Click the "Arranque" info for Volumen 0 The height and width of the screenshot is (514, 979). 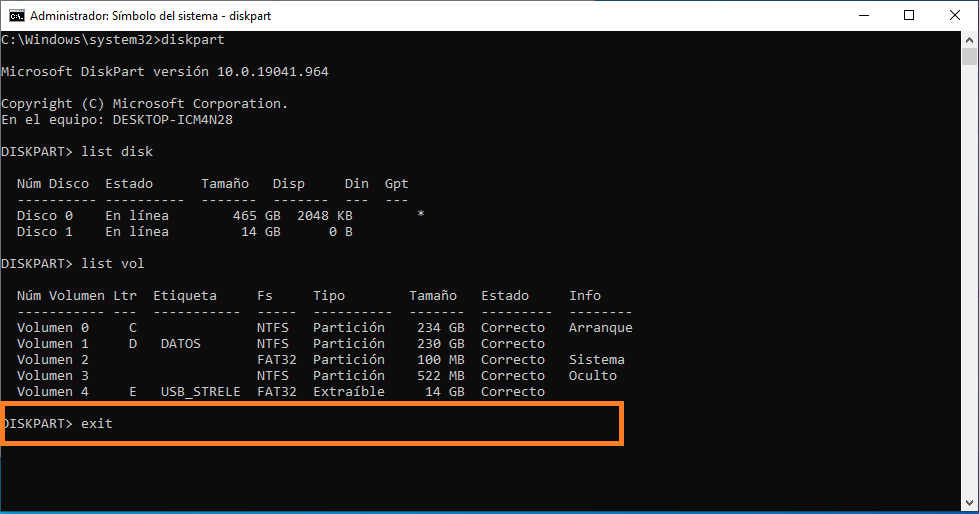pyautogui.click(x=600, y=328)
